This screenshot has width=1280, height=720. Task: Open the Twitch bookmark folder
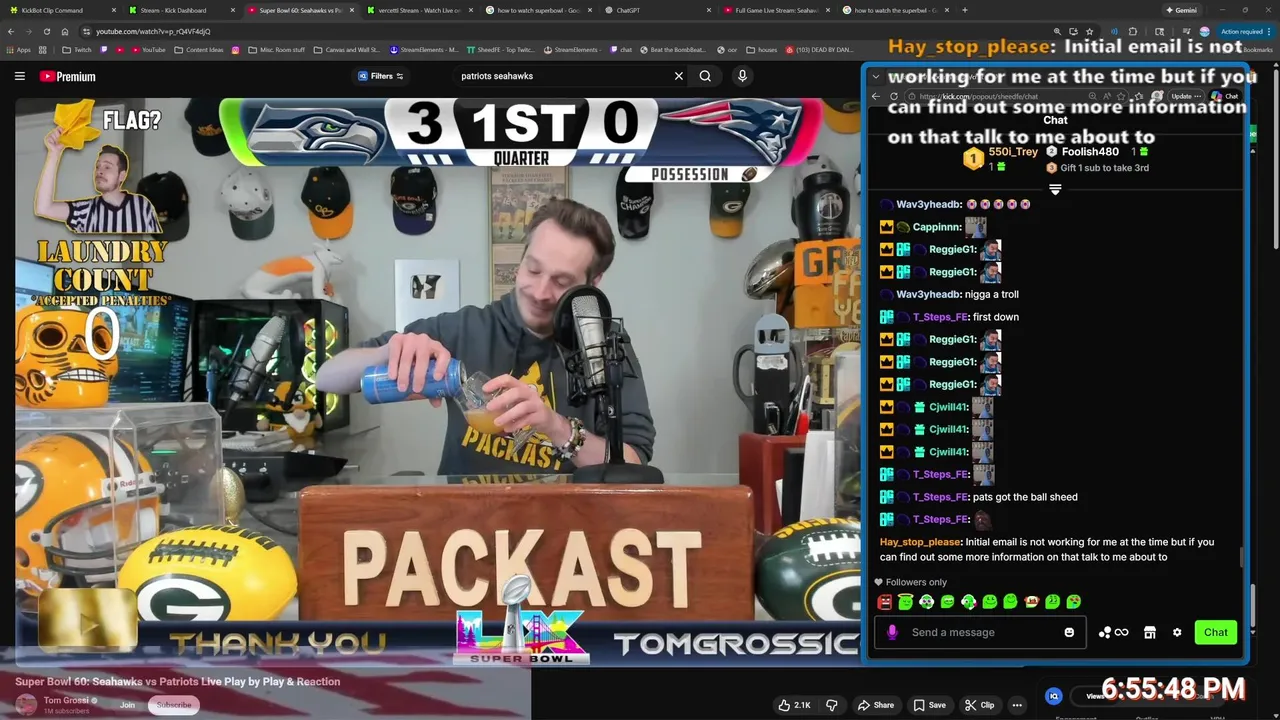pos(77,50)
